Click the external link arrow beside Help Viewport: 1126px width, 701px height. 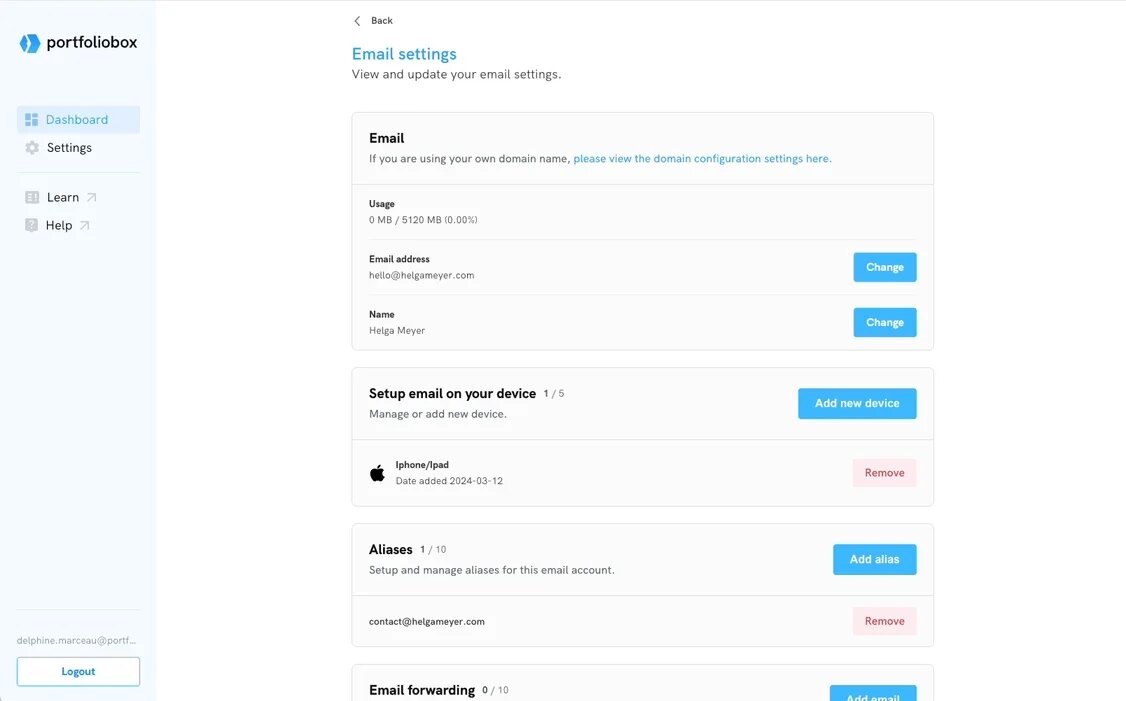click(x=85, y=226)
